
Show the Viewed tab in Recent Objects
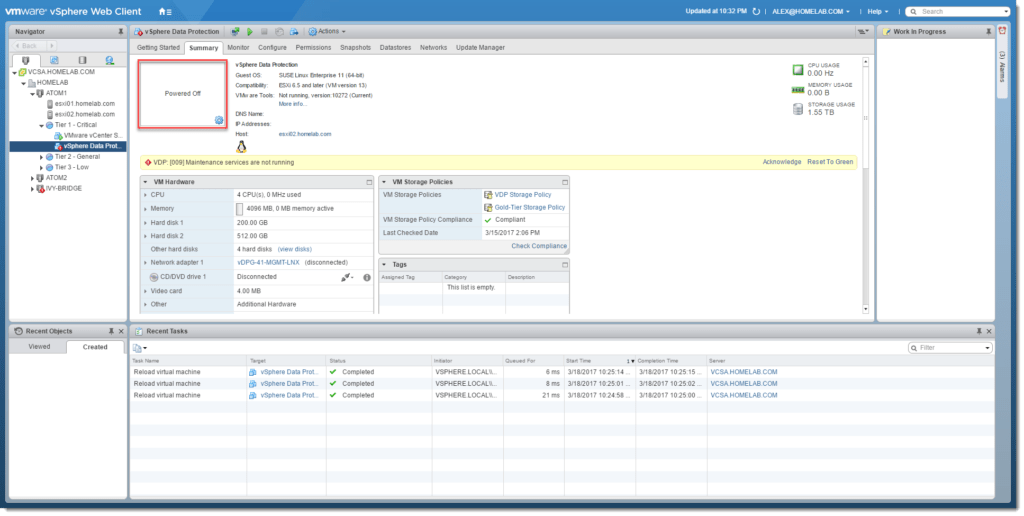coord(39,347)
